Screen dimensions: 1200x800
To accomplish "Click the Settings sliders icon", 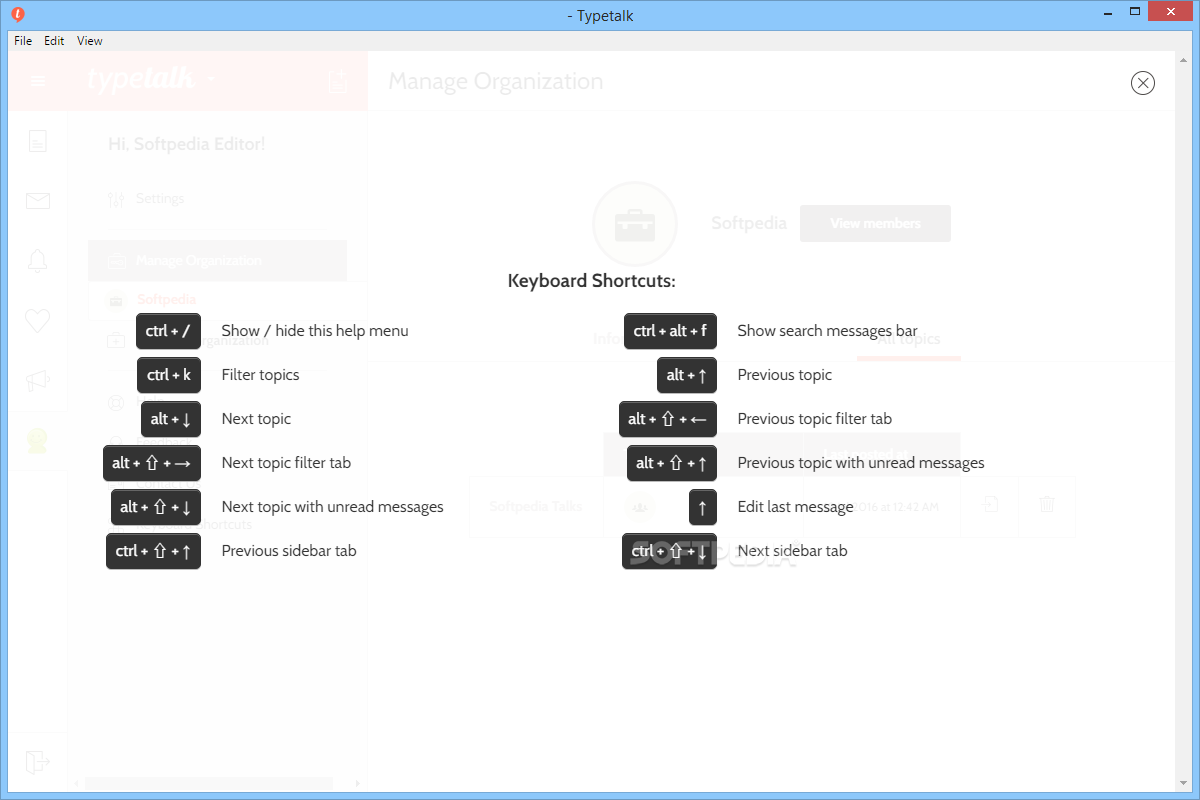I will pos(116,199).
